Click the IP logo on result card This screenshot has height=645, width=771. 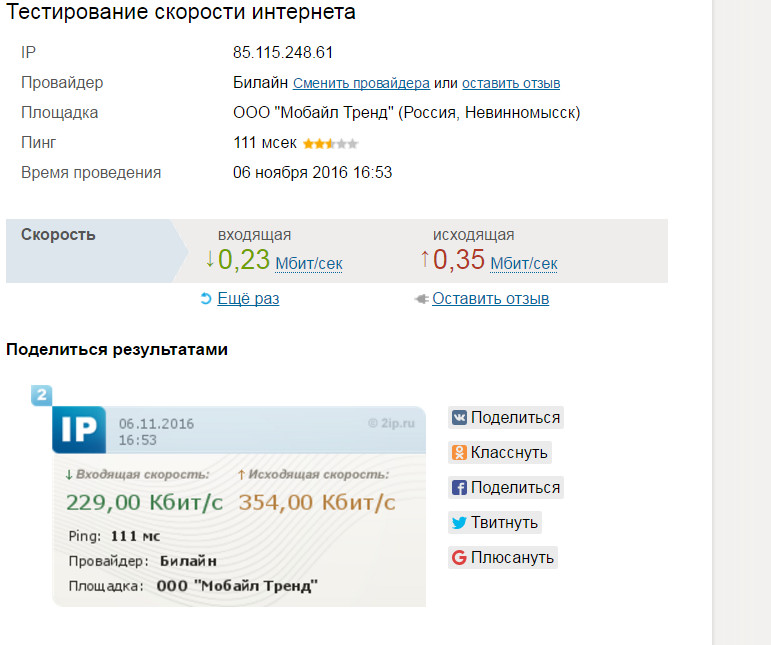click(x=78, y=430)
